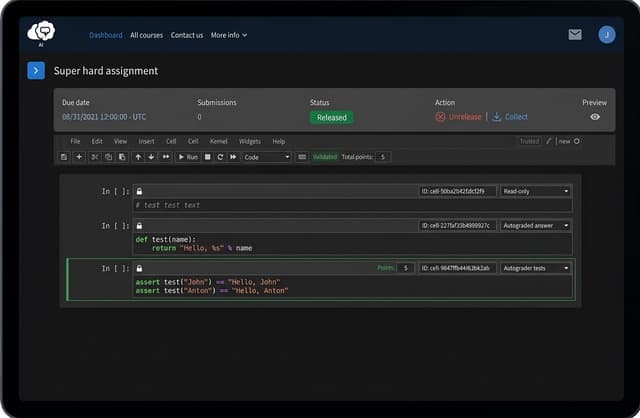
Task: Click the double-arrow toolbar icon after move down
Action: [x=166, y=157]
